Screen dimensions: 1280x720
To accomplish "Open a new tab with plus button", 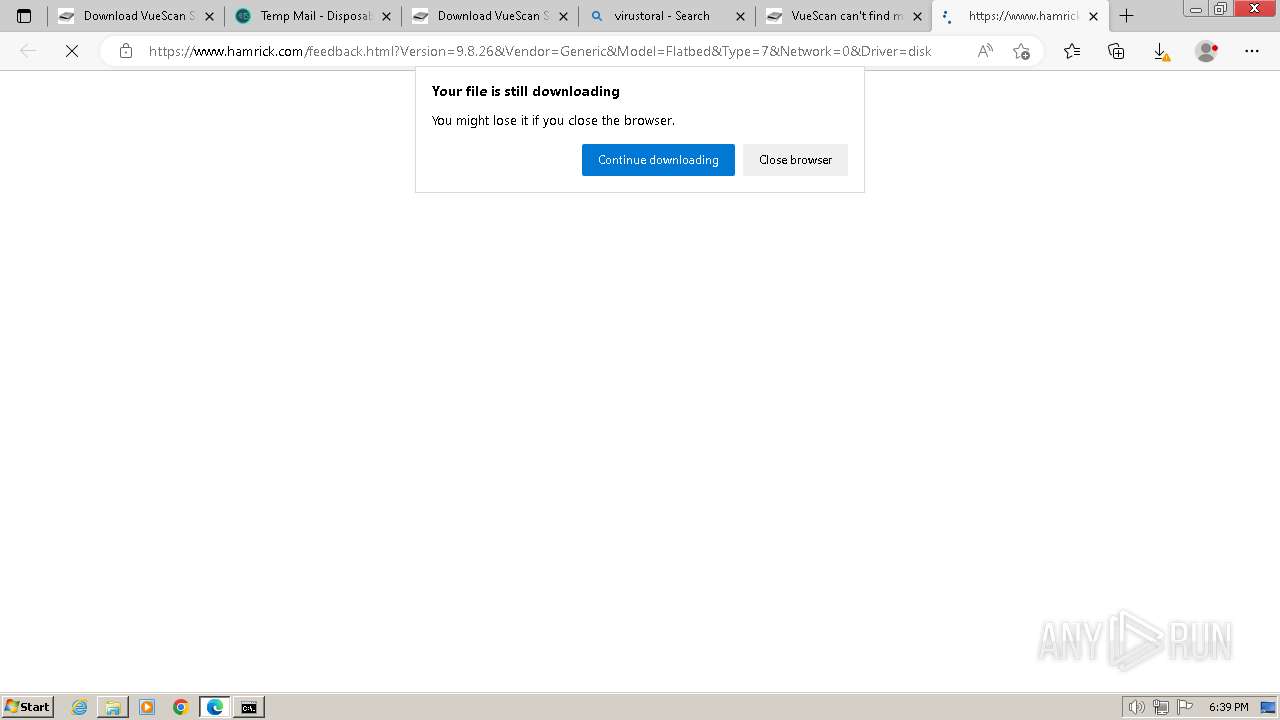I will [1126, 16].
